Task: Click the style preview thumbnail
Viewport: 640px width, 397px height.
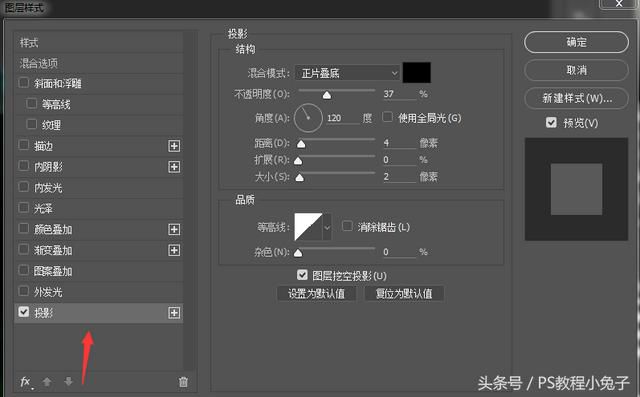Action: click(576, 189)
